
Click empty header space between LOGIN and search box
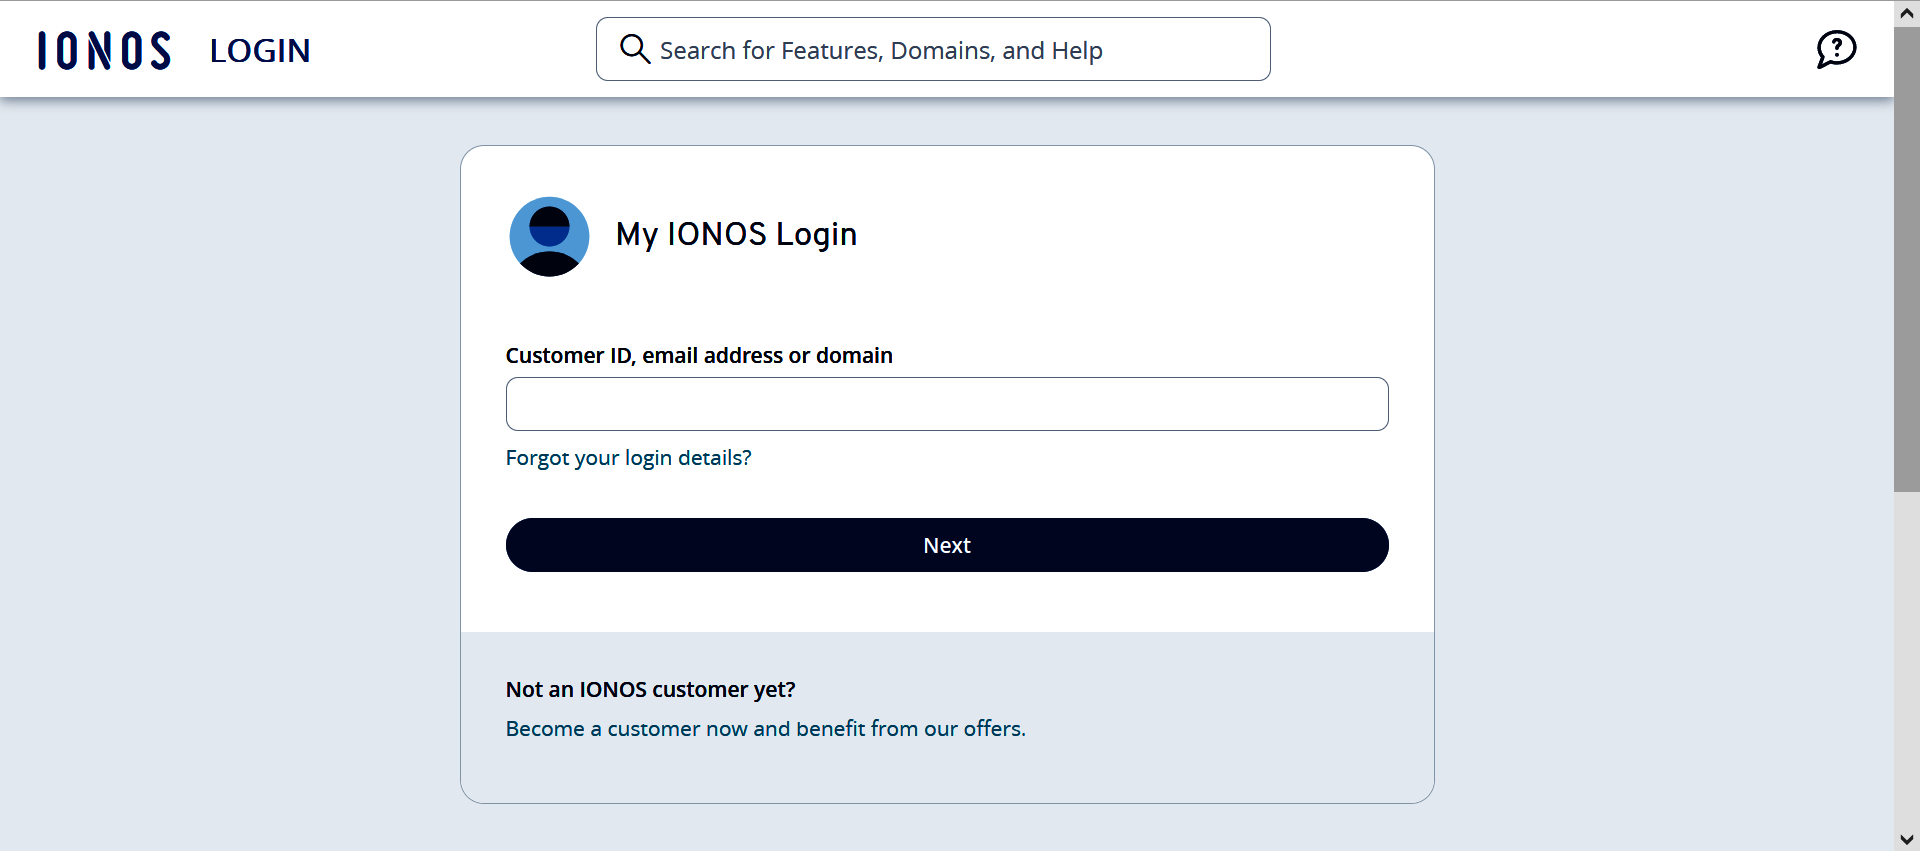450,50
